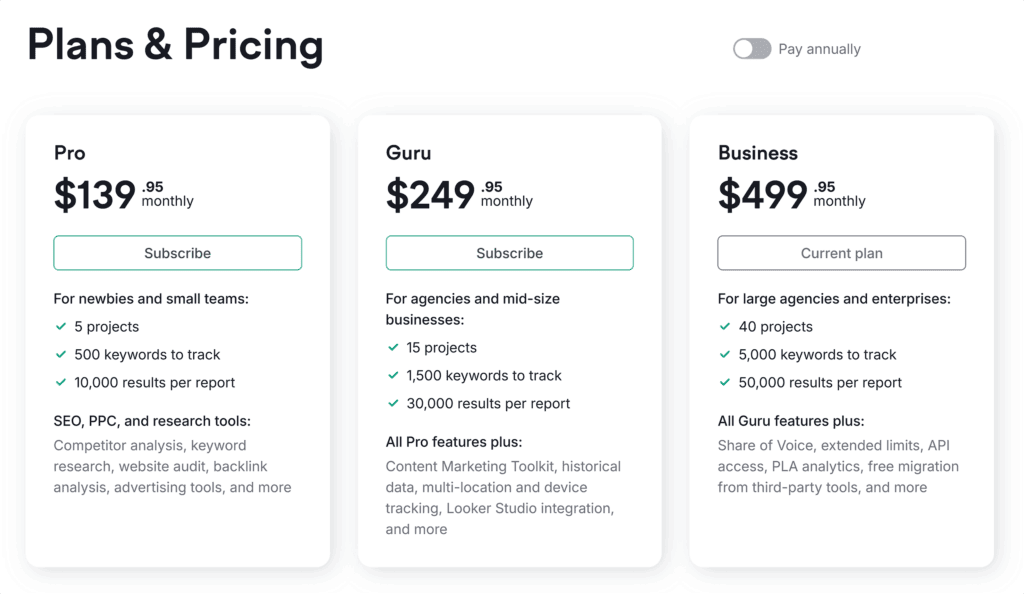
Task: Click checkmark beside 50,000 results per report
Action: point(724,383)
